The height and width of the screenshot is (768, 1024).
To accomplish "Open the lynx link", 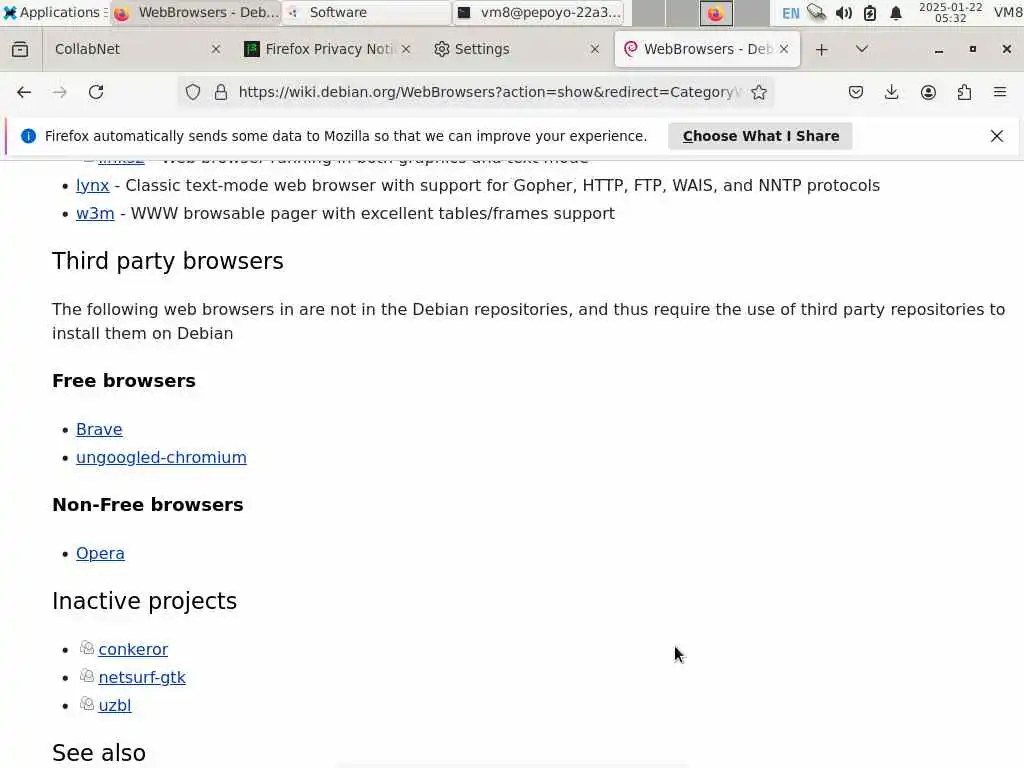I will [x=93, y=185].
